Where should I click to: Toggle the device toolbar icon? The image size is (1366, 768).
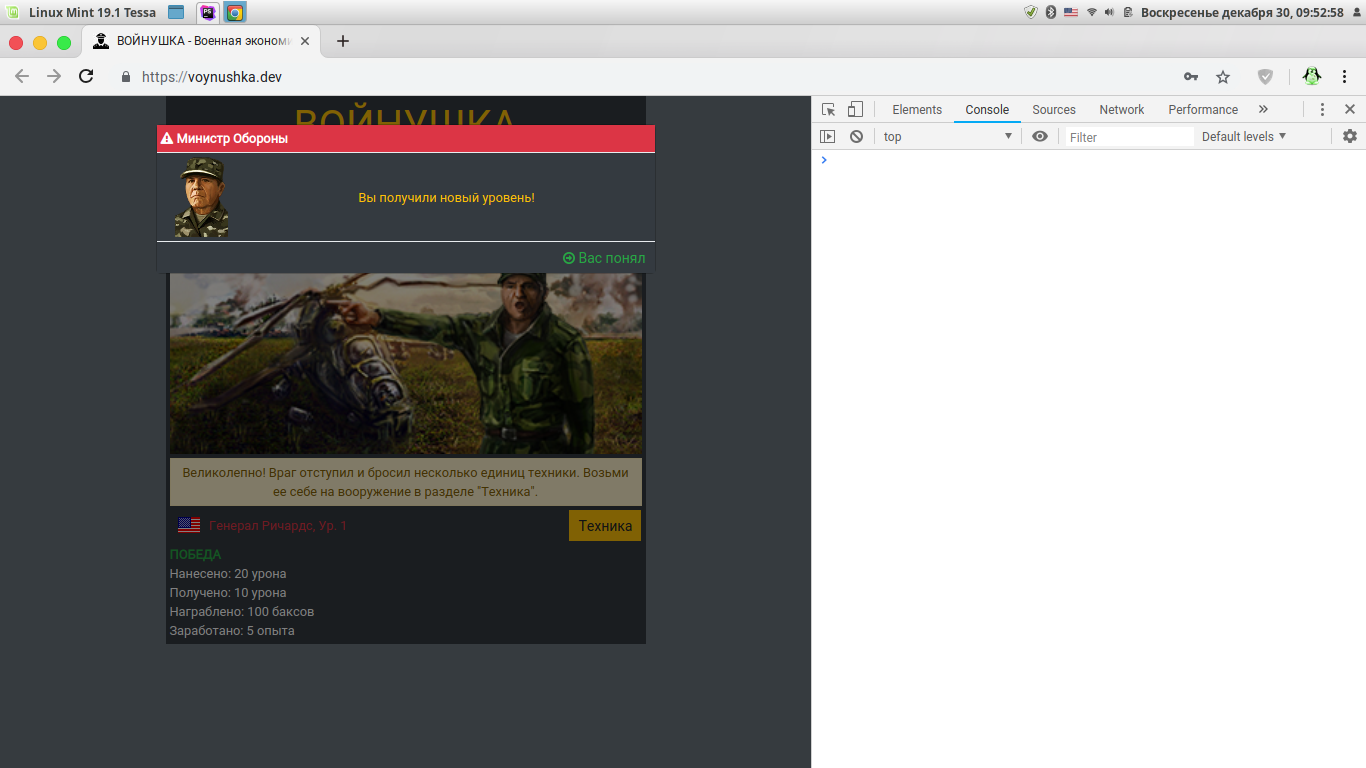pos(855,110)
